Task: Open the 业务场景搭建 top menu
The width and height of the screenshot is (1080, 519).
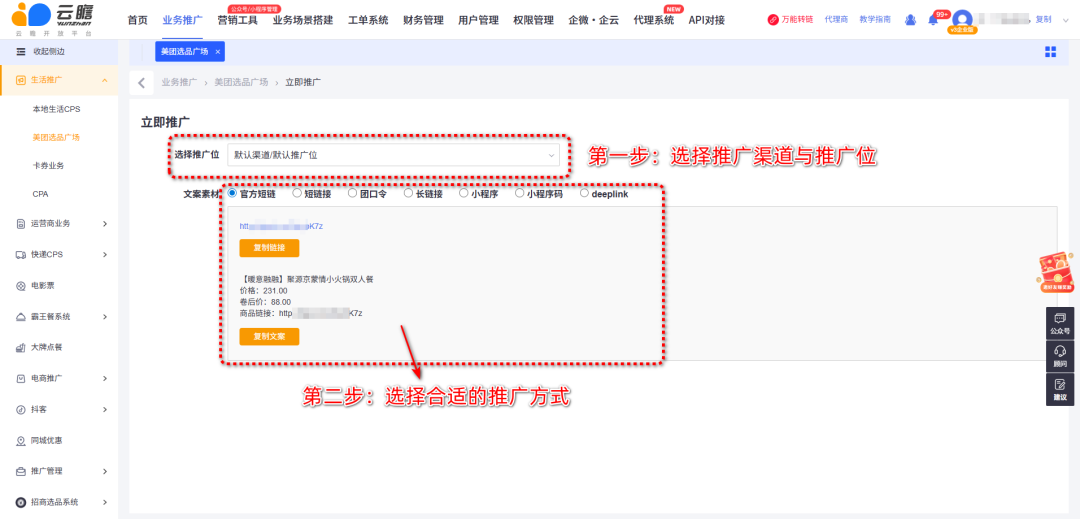Action: [303, 20]
